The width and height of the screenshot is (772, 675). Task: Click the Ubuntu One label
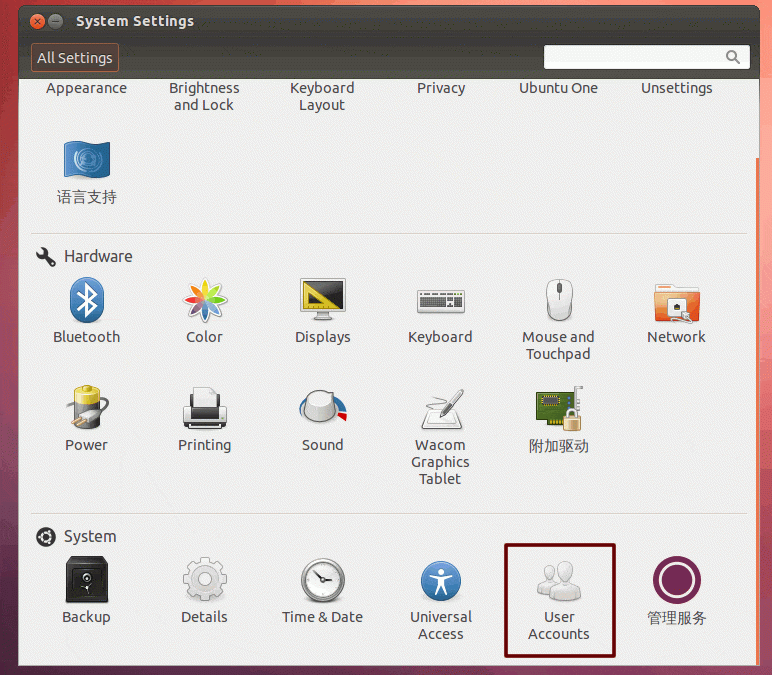[558, 88]
